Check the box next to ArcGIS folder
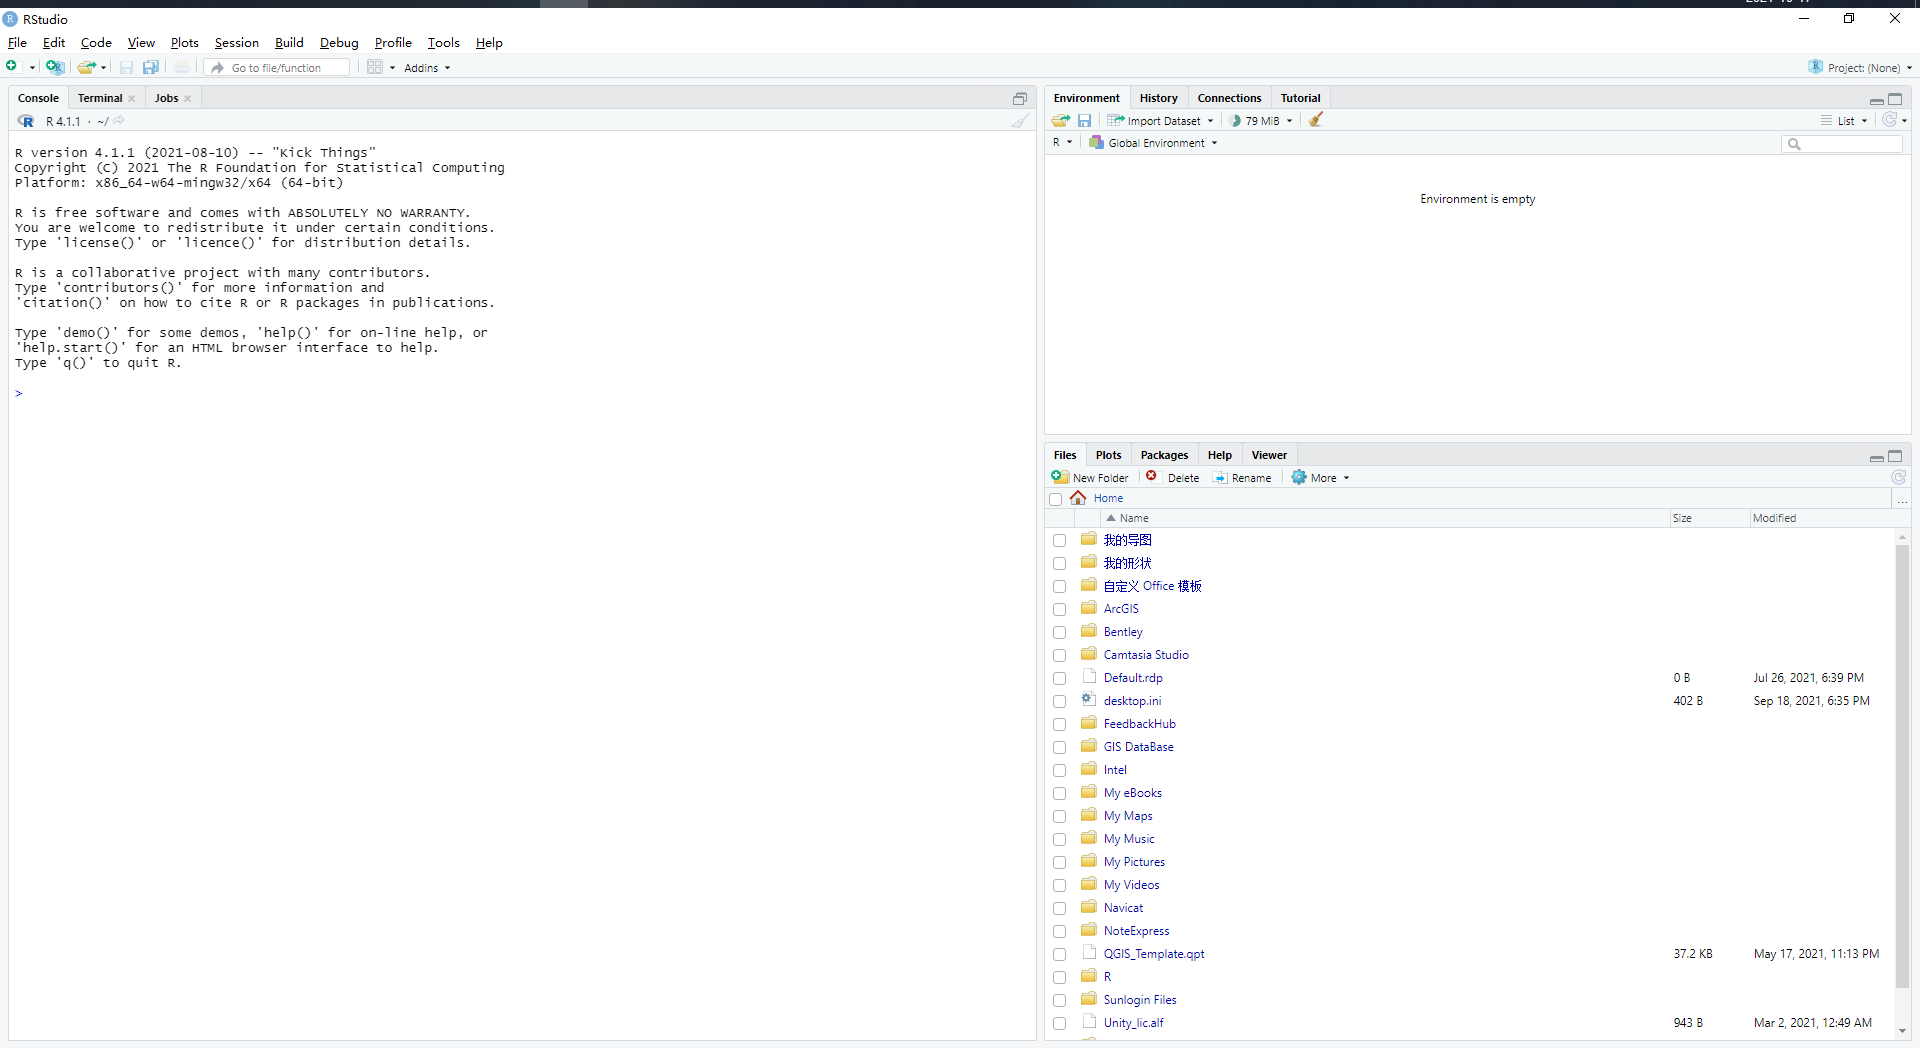Screen dimensions: 1920x1048 1059,609
